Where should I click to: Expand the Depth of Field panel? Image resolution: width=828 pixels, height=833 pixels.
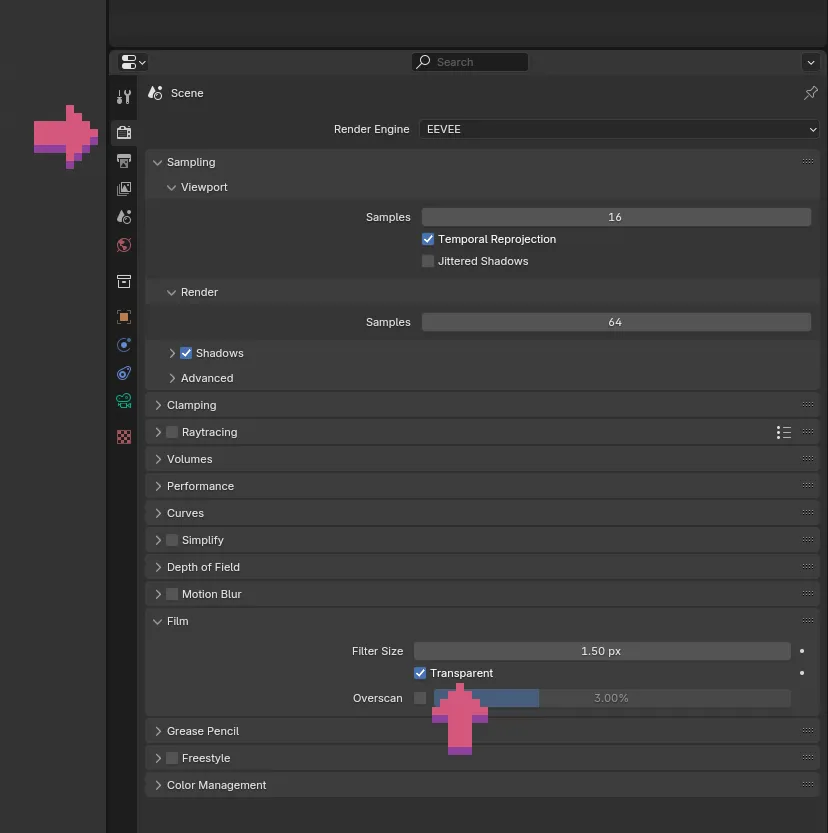click(203, 567)
